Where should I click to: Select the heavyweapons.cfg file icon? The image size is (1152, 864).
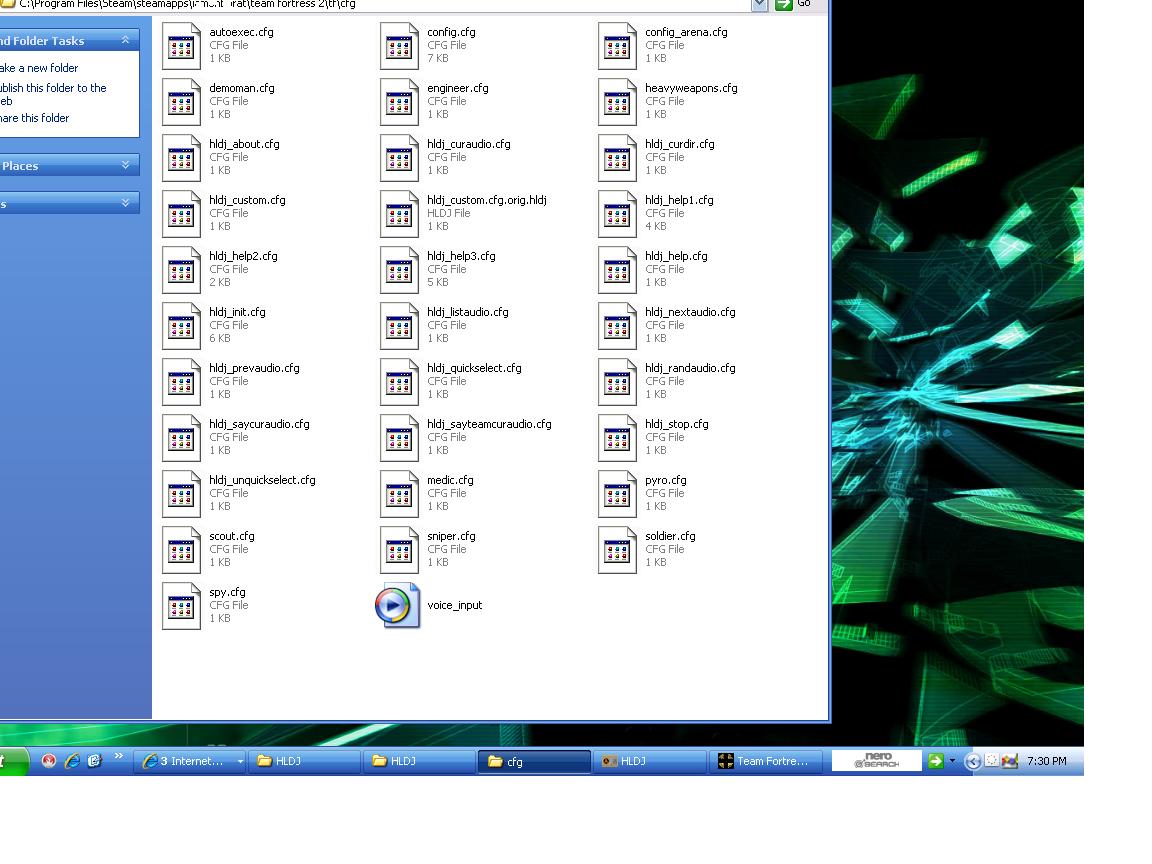tap(617, 102)
